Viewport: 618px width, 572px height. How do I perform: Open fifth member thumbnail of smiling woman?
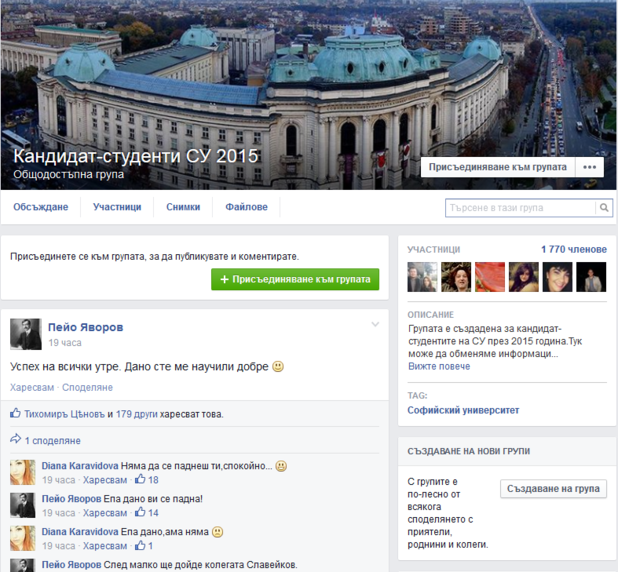tap(557, 277)
